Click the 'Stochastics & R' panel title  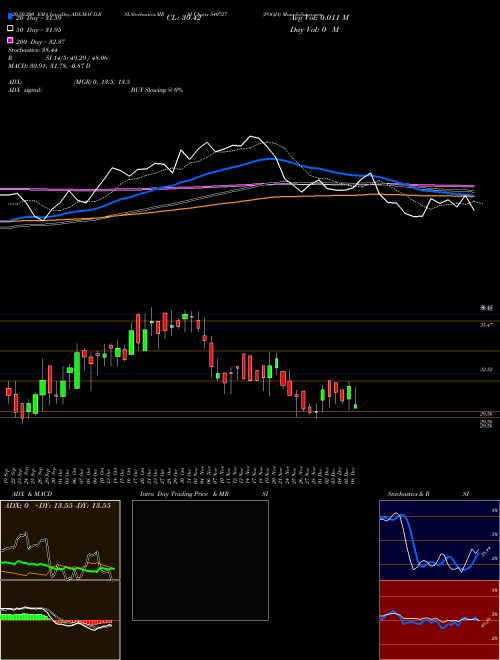pos(409,494)
